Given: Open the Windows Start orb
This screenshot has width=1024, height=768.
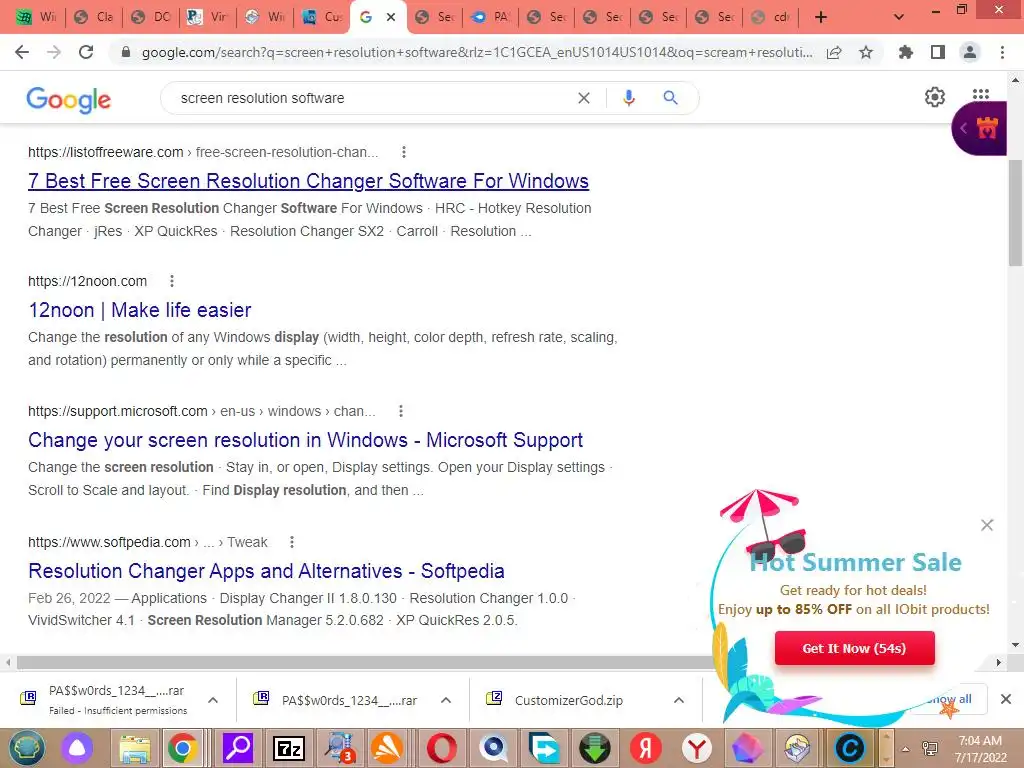Looking at the screenshot, I should (x=26, y=748).
